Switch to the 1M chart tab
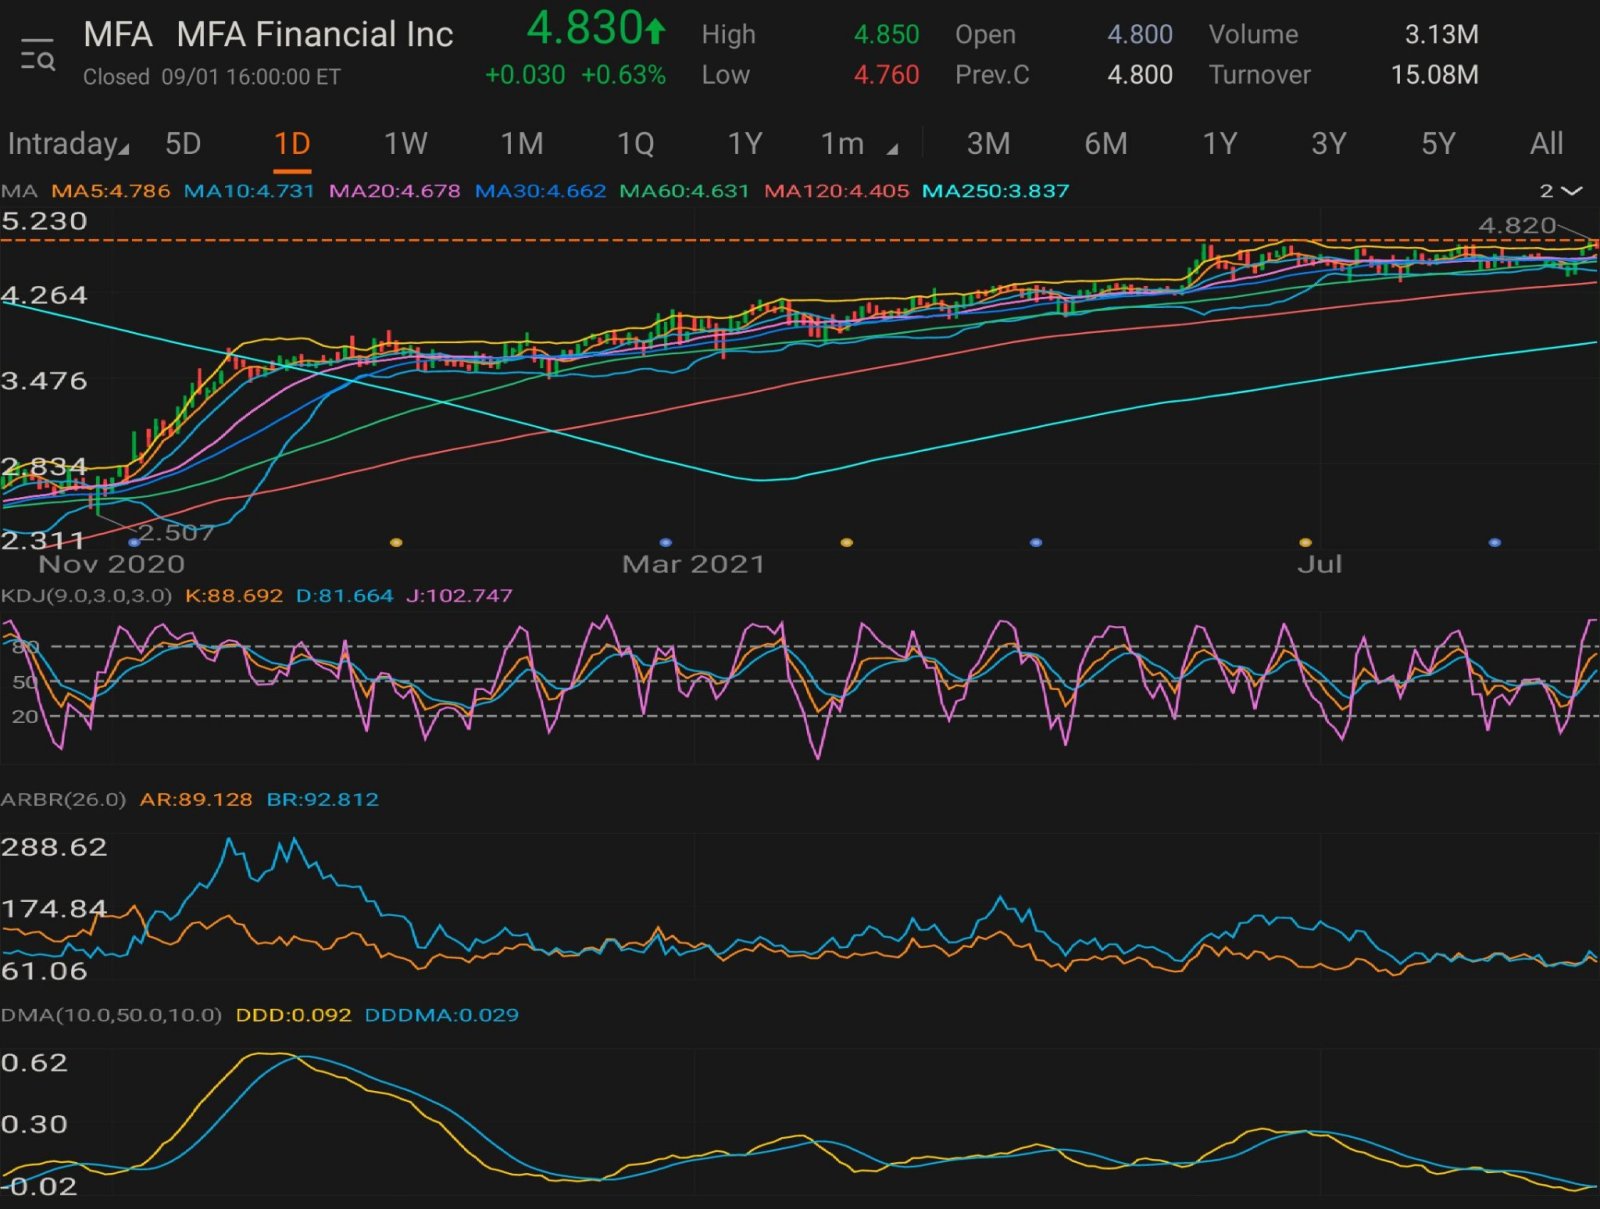1600x1209 pixels. pos(522,143)
